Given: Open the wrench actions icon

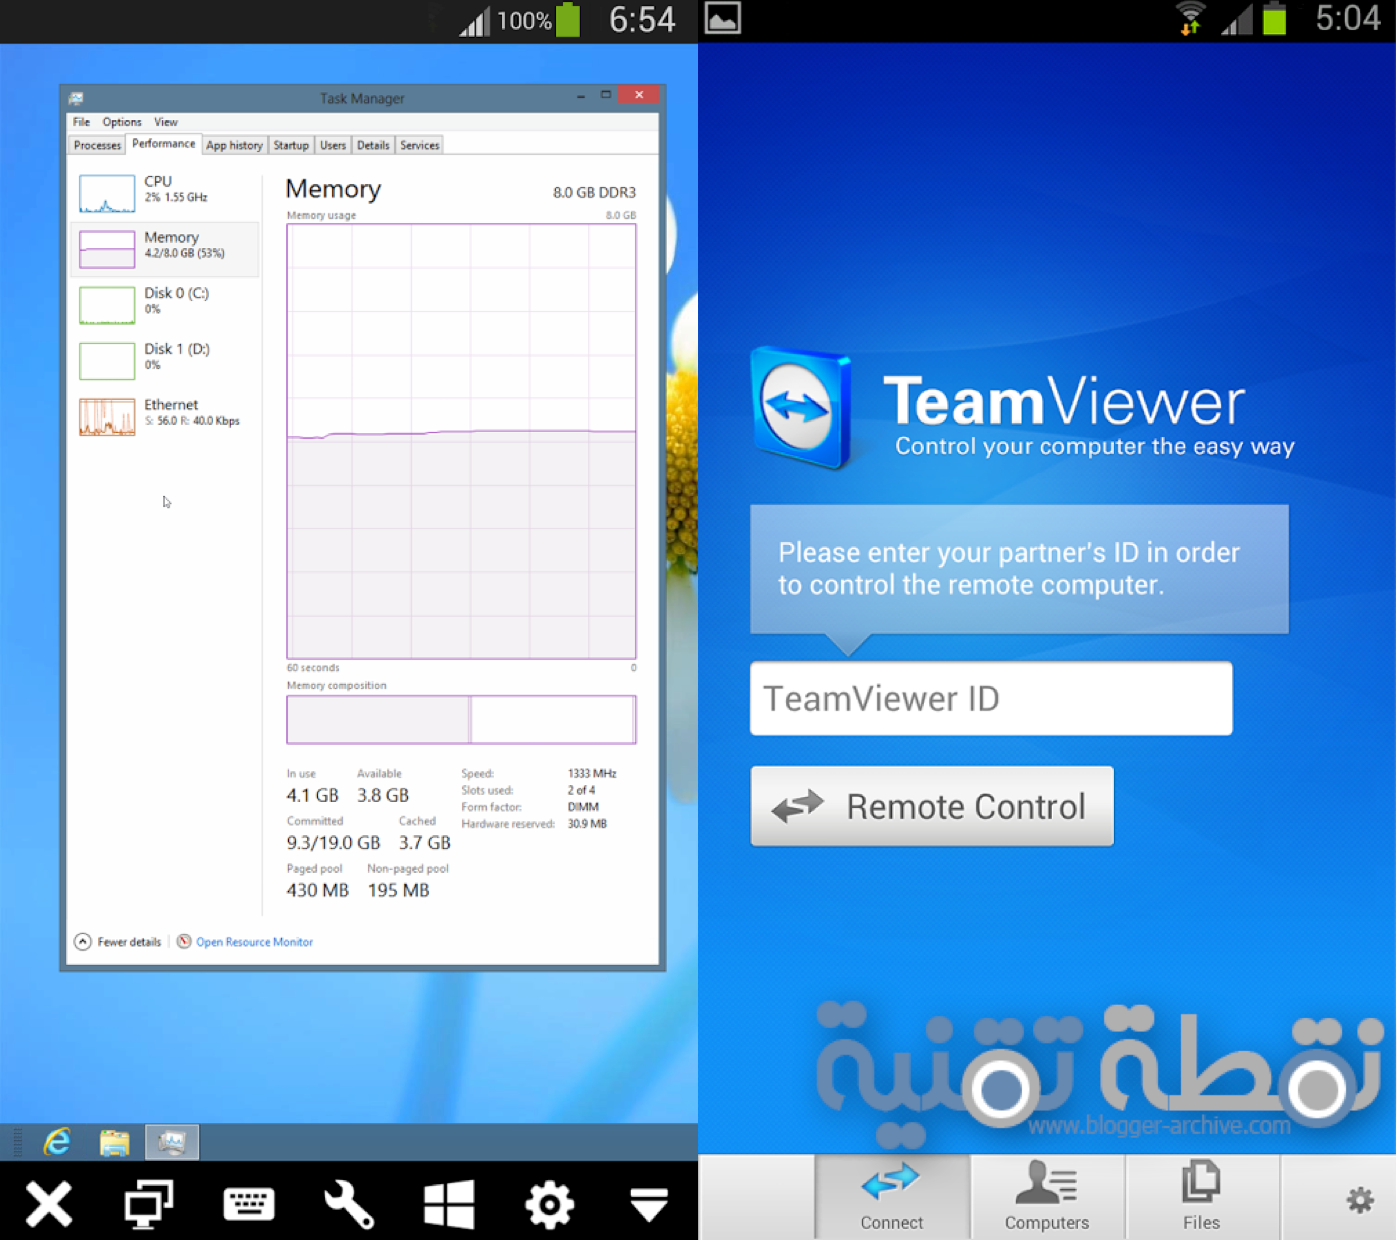Looking at the screenshot, I should click(x=349, y=1204).
